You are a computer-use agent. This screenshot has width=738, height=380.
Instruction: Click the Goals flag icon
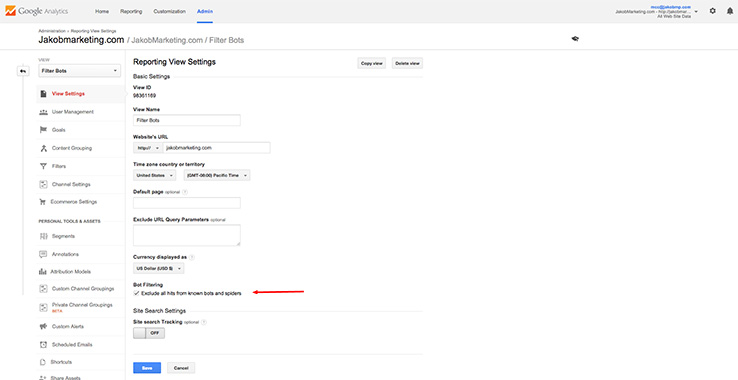pos(43,130)
